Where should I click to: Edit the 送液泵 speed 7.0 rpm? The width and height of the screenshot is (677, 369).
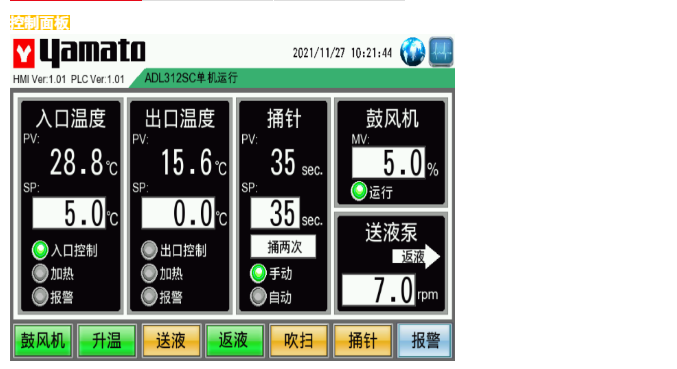379,290
